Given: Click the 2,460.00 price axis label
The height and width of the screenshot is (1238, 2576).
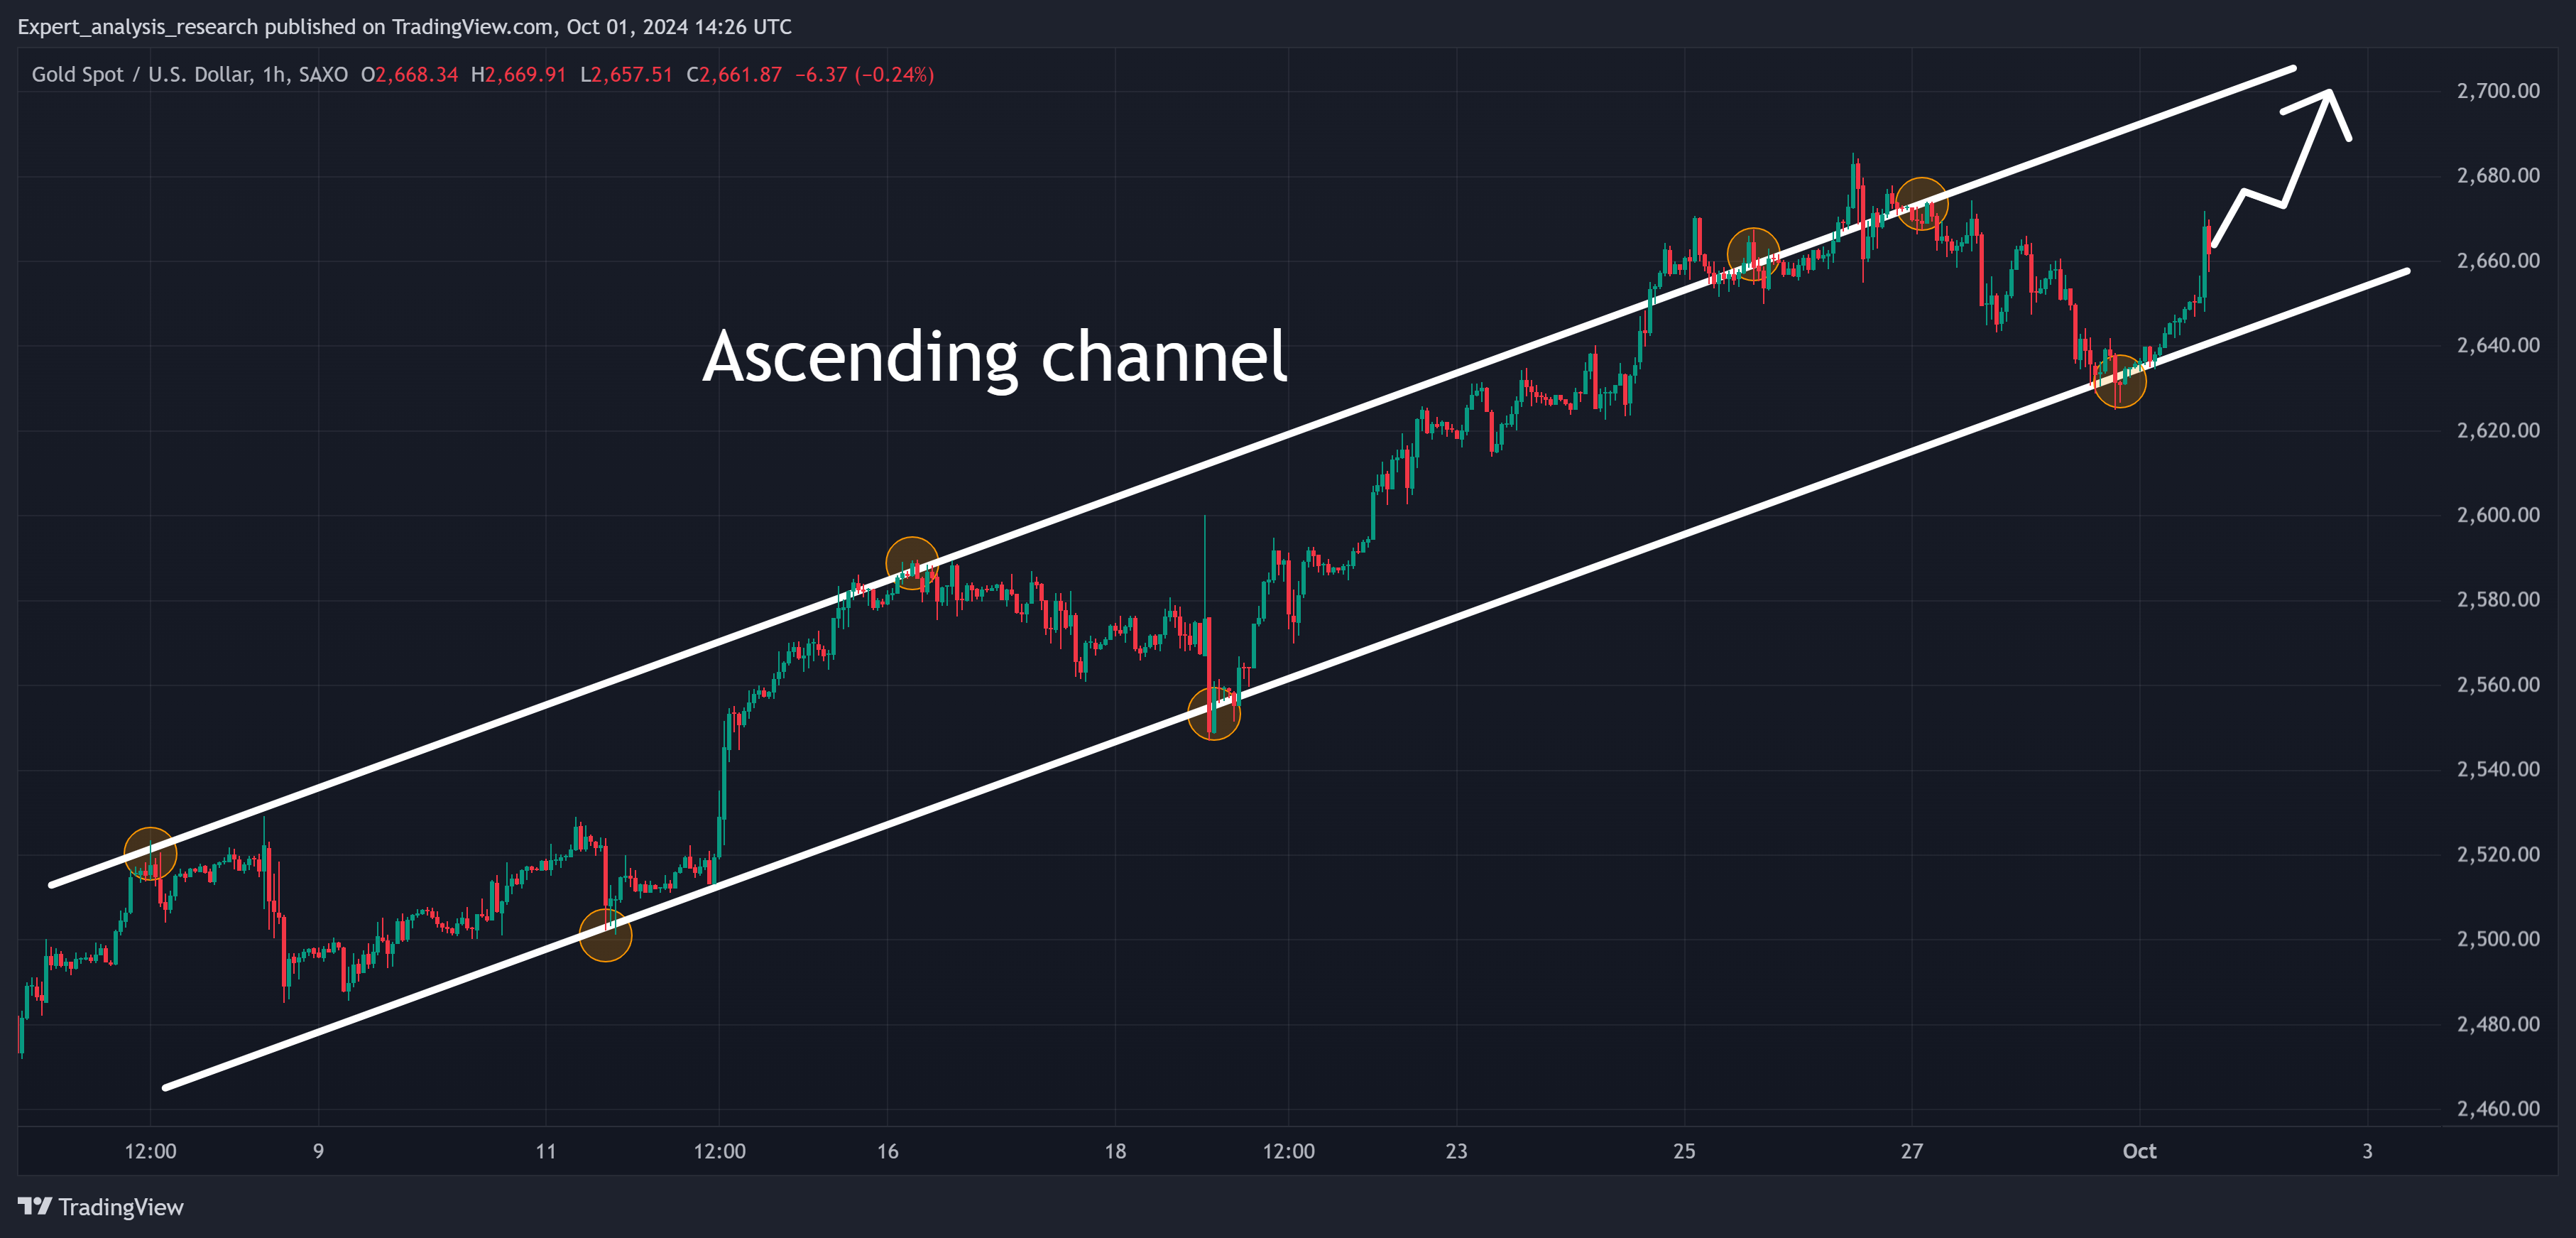Looking at the screenshot, I should tap(2498, 1108).
